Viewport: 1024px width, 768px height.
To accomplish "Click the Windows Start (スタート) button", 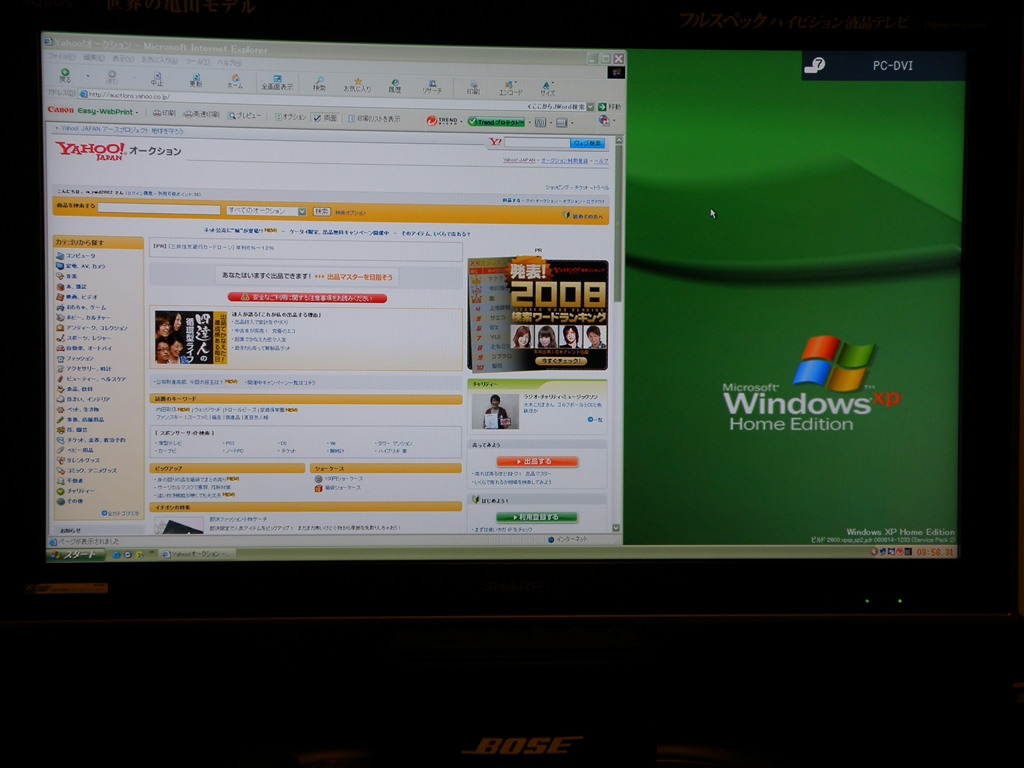I will (77, 554).
